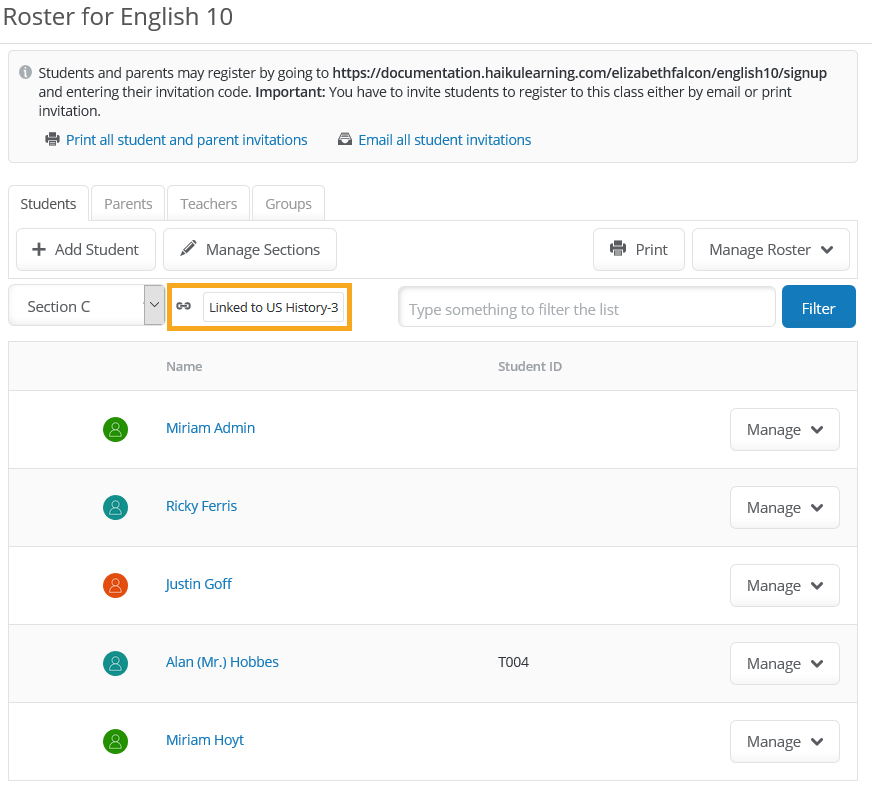Click the Student ID column header

pos(529,366)
